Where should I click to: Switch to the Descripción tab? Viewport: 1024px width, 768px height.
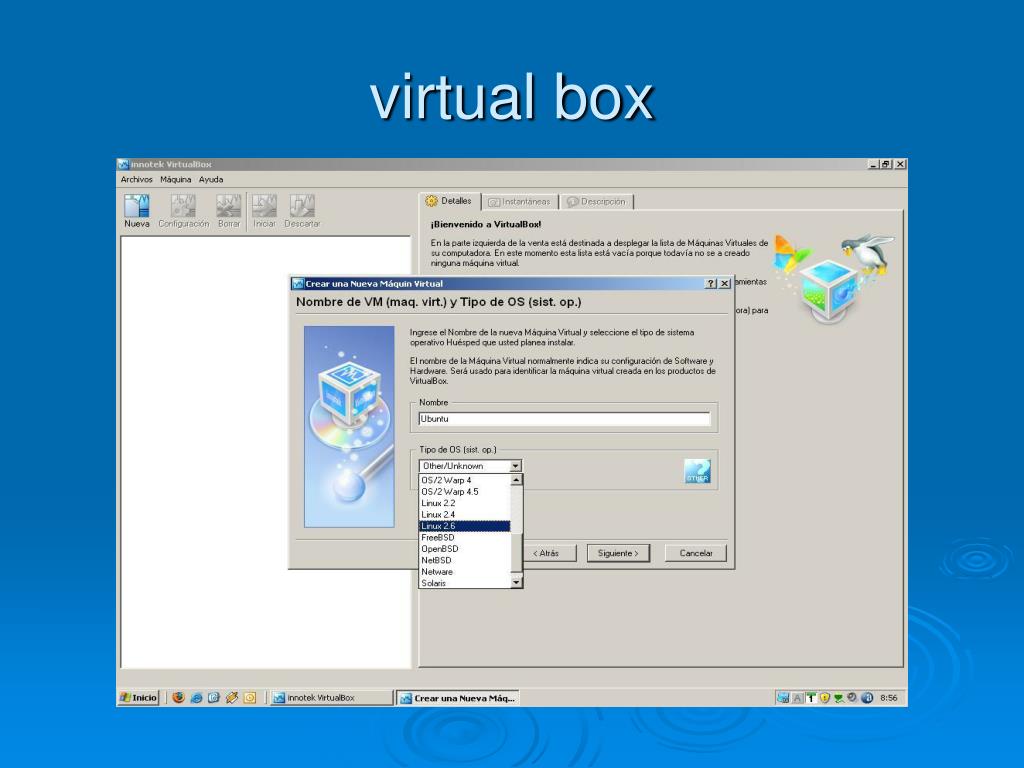[596, 202]
